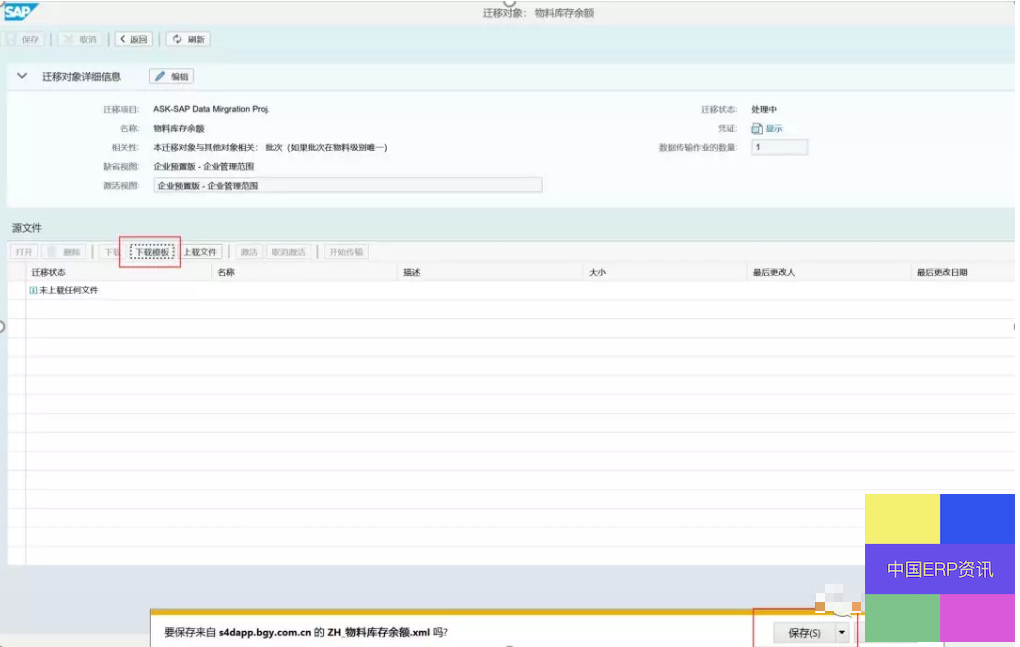Screen dimensions: 1020x647
Task: Collapse the 迁移对象详细信息 section
Action: click(x=22, y=76)
